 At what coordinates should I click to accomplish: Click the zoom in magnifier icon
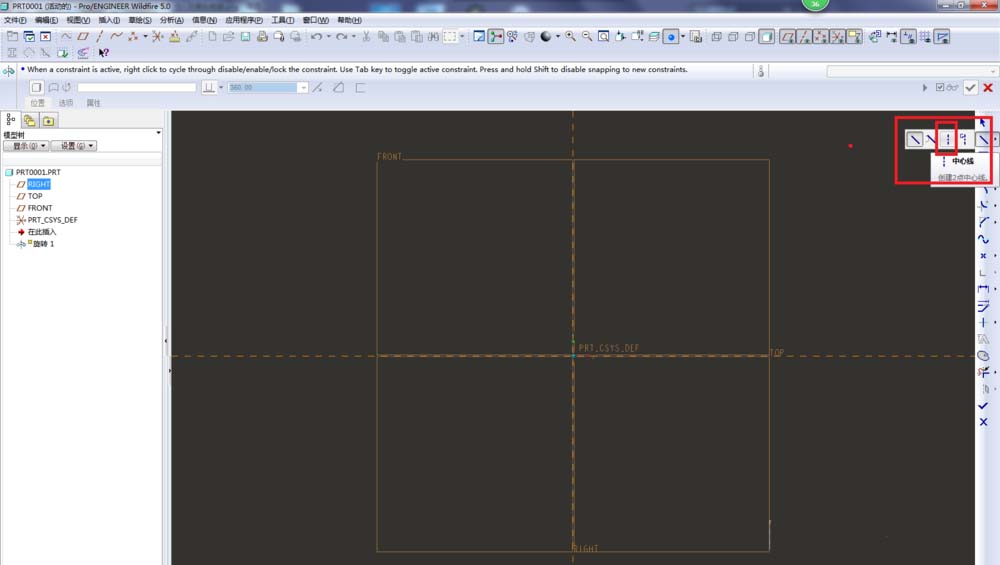click(570, 37)
